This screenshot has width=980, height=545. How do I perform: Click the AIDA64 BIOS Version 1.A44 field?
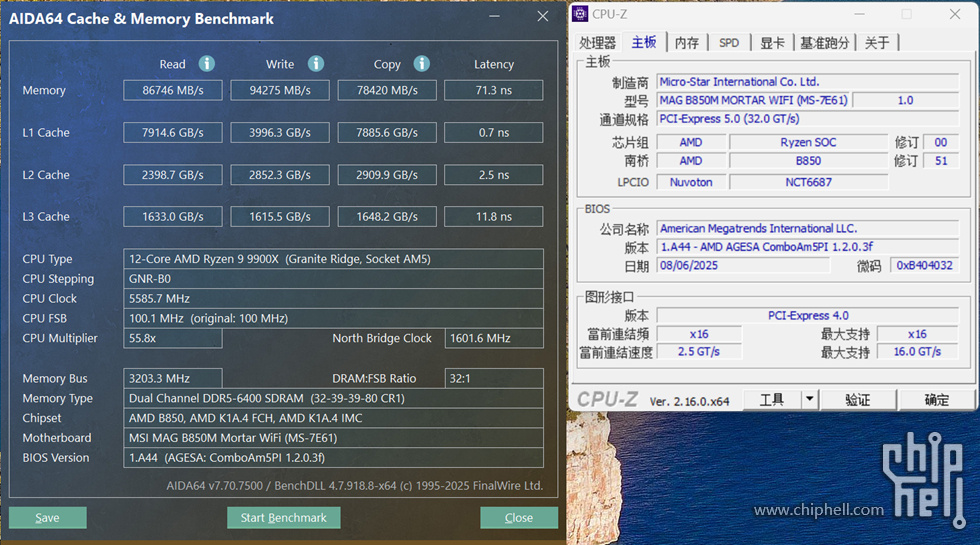pos(333,458)
